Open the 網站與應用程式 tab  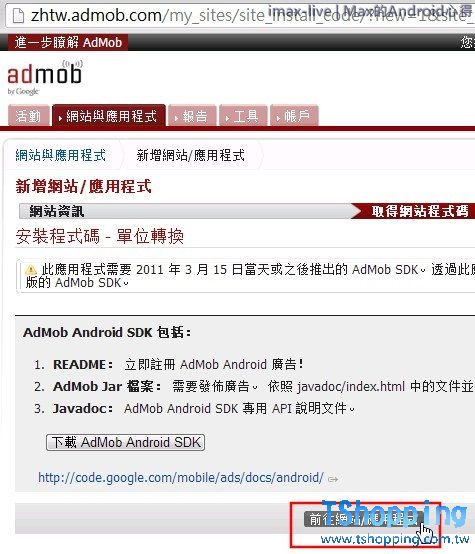109,116
